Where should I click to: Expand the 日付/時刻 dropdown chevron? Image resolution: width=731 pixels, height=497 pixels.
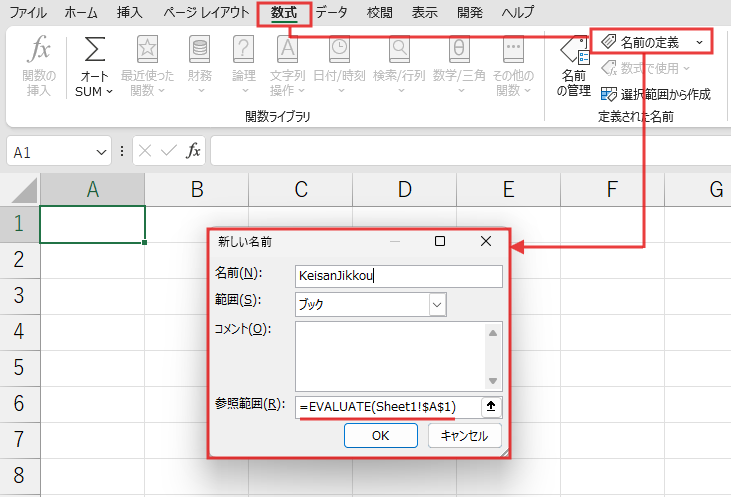click(341, 90)
